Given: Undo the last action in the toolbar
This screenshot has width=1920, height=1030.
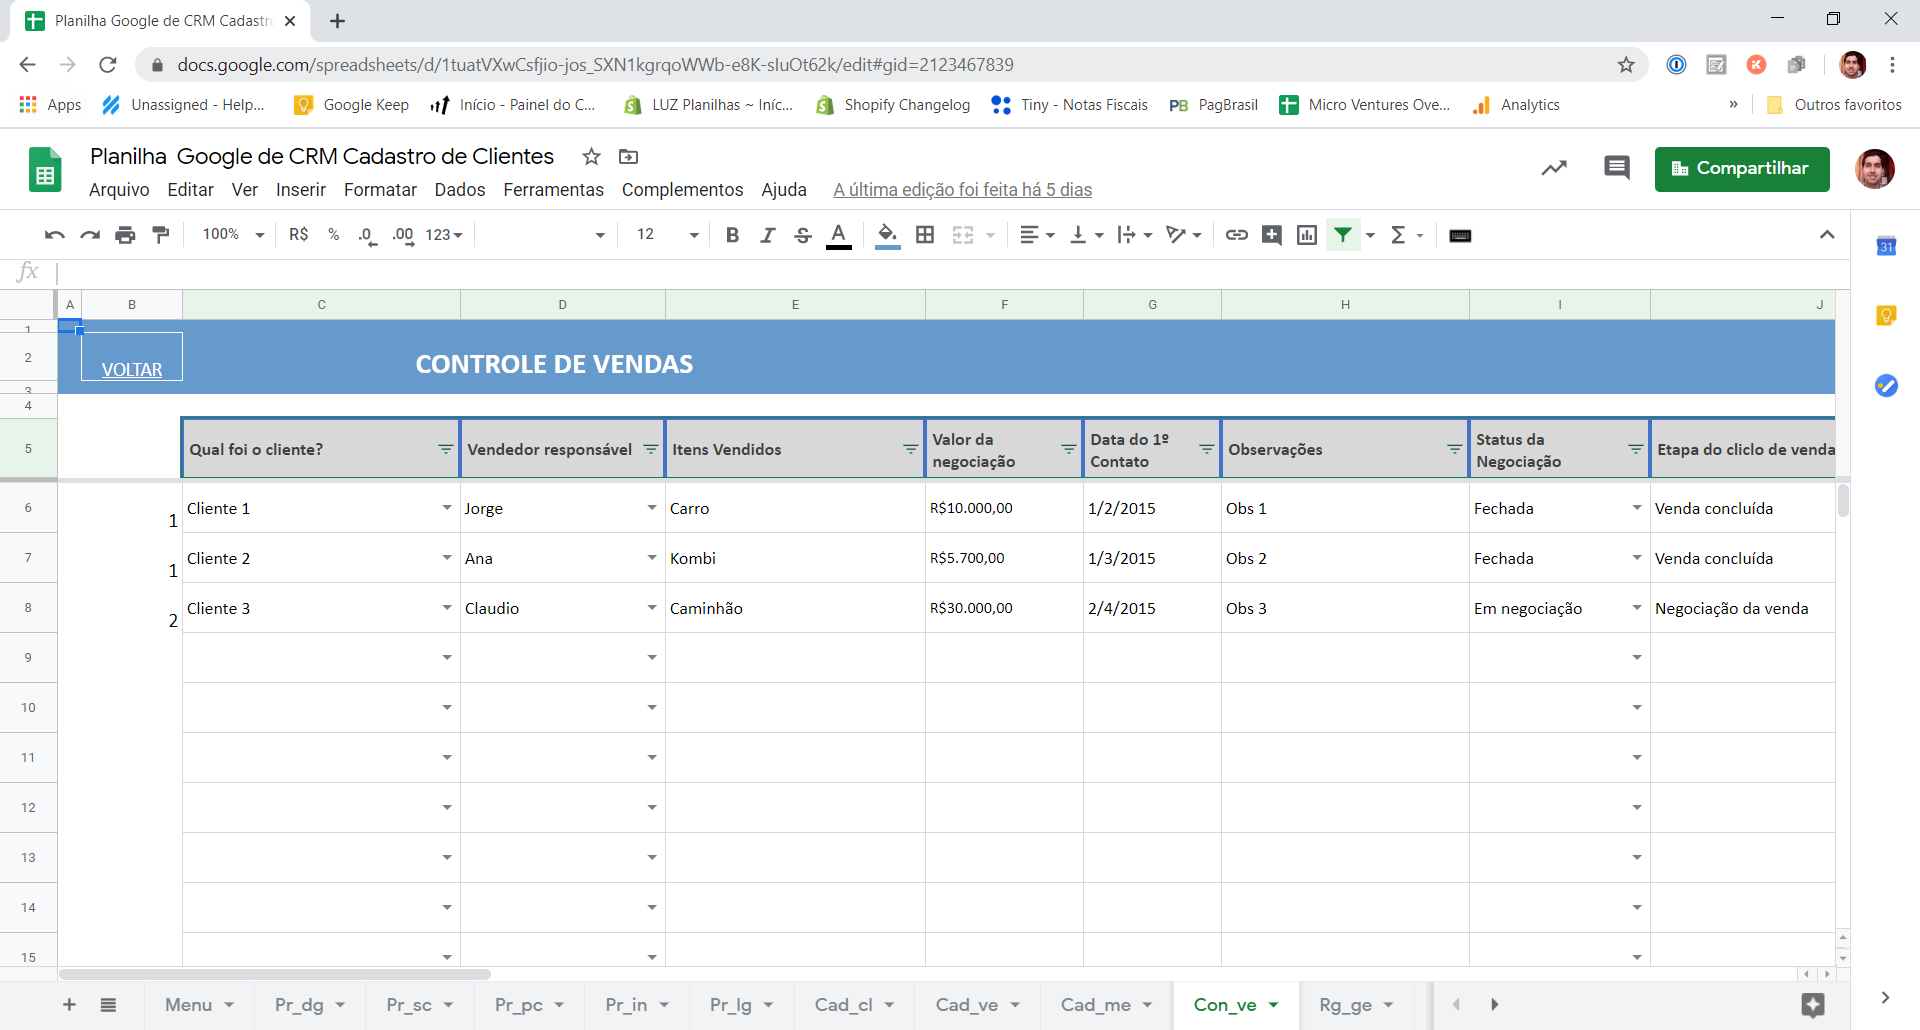Looking at the screenshot, I should (55, 235).
